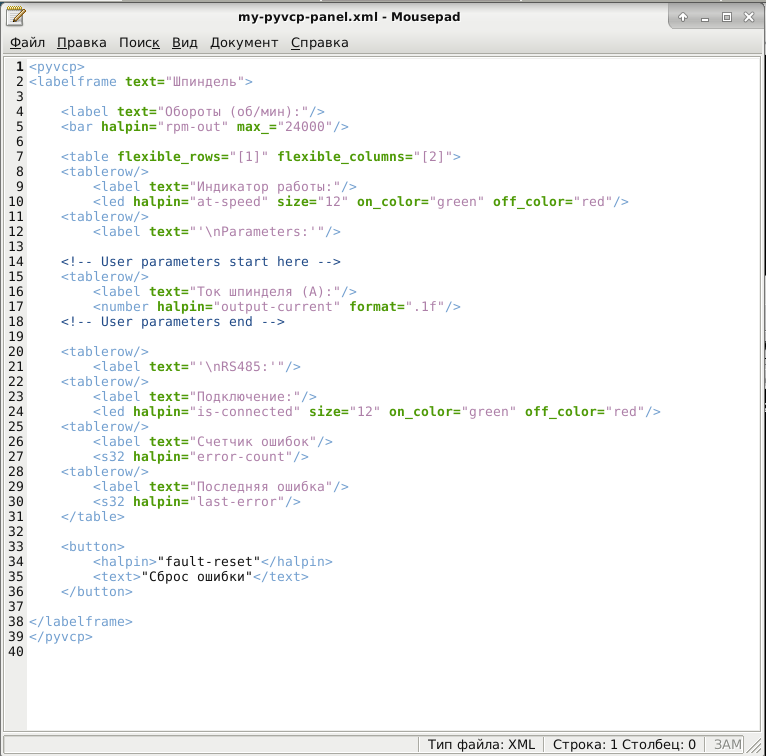Viewport: 766px width, 756px height.
Task: Maximize the Mousepad window
Action: [x=727, y=17]
